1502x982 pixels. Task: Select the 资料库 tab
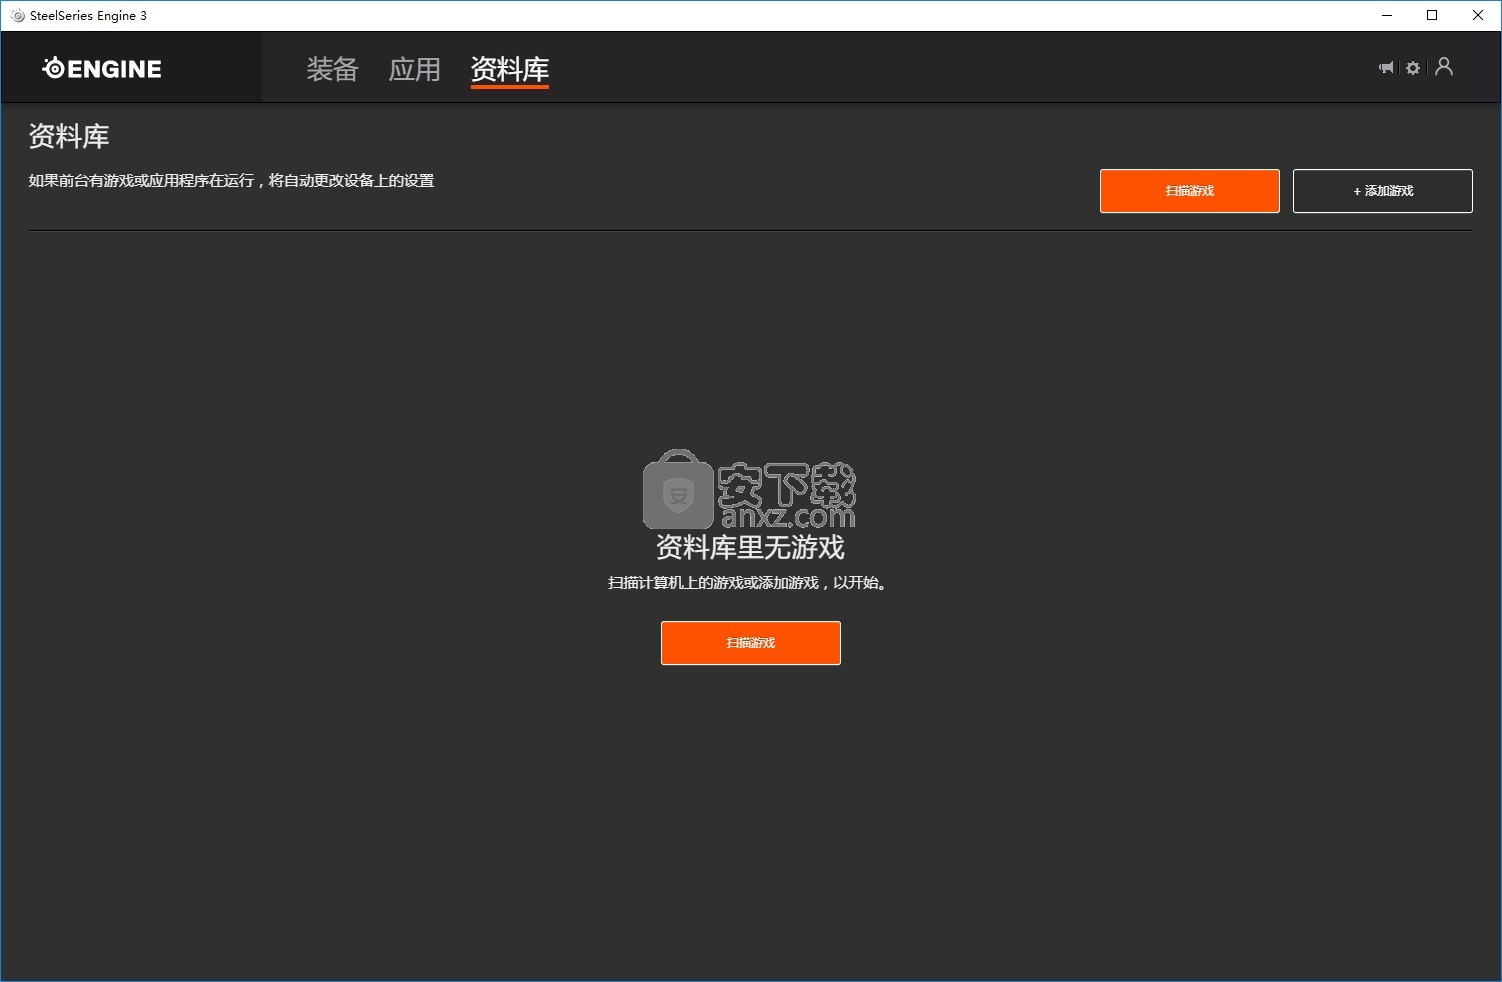510,70
